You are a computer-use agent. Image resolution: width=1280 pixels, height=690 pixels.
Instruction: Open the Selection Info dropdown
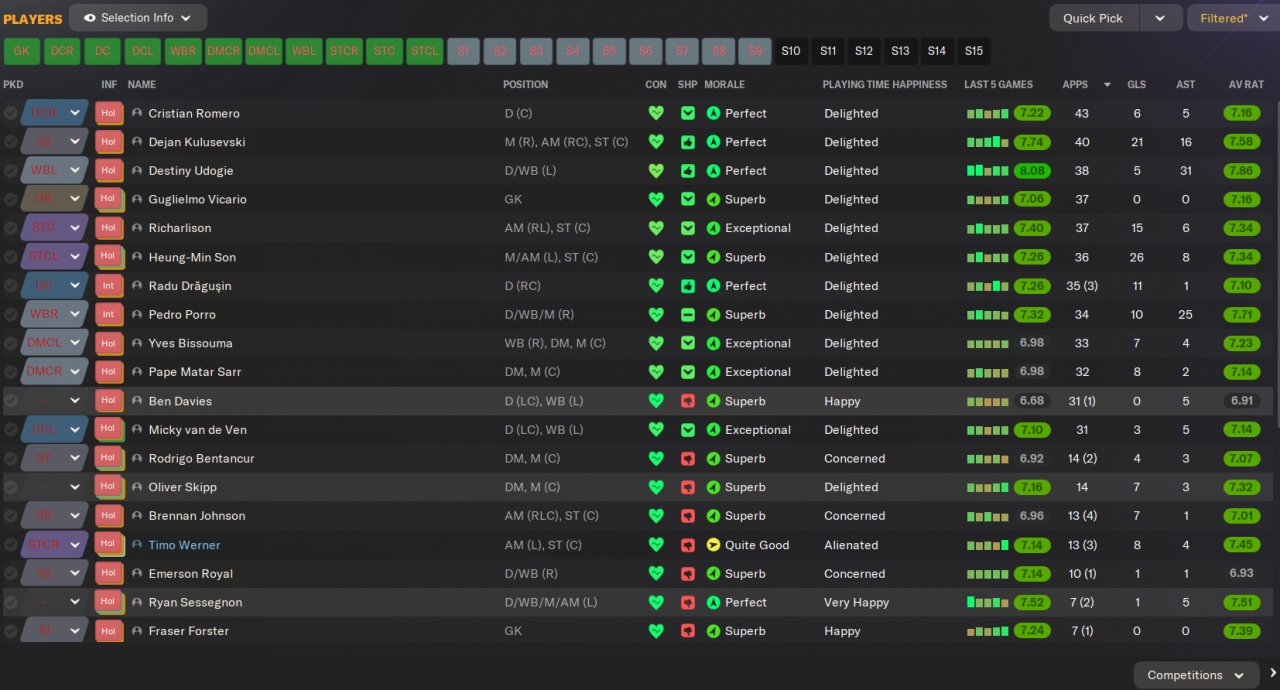point(138,18)
